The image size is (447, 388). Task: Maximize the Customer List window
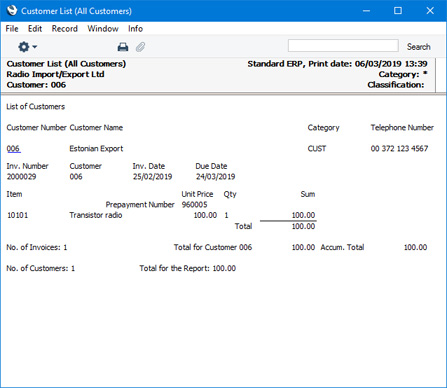[x=398, y=11]
